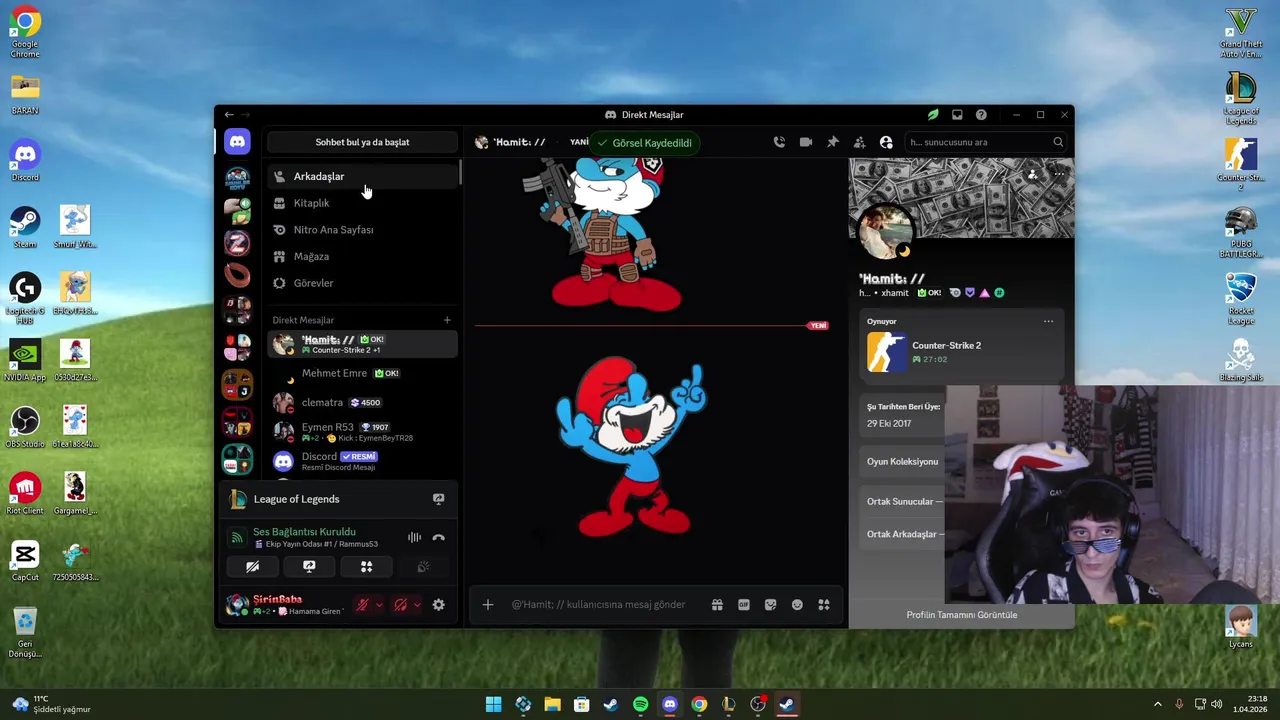Open soundboard in the voice panel
Viewport: 1280px width, 720px height.
pyautogui.click(x=423, y=567)
